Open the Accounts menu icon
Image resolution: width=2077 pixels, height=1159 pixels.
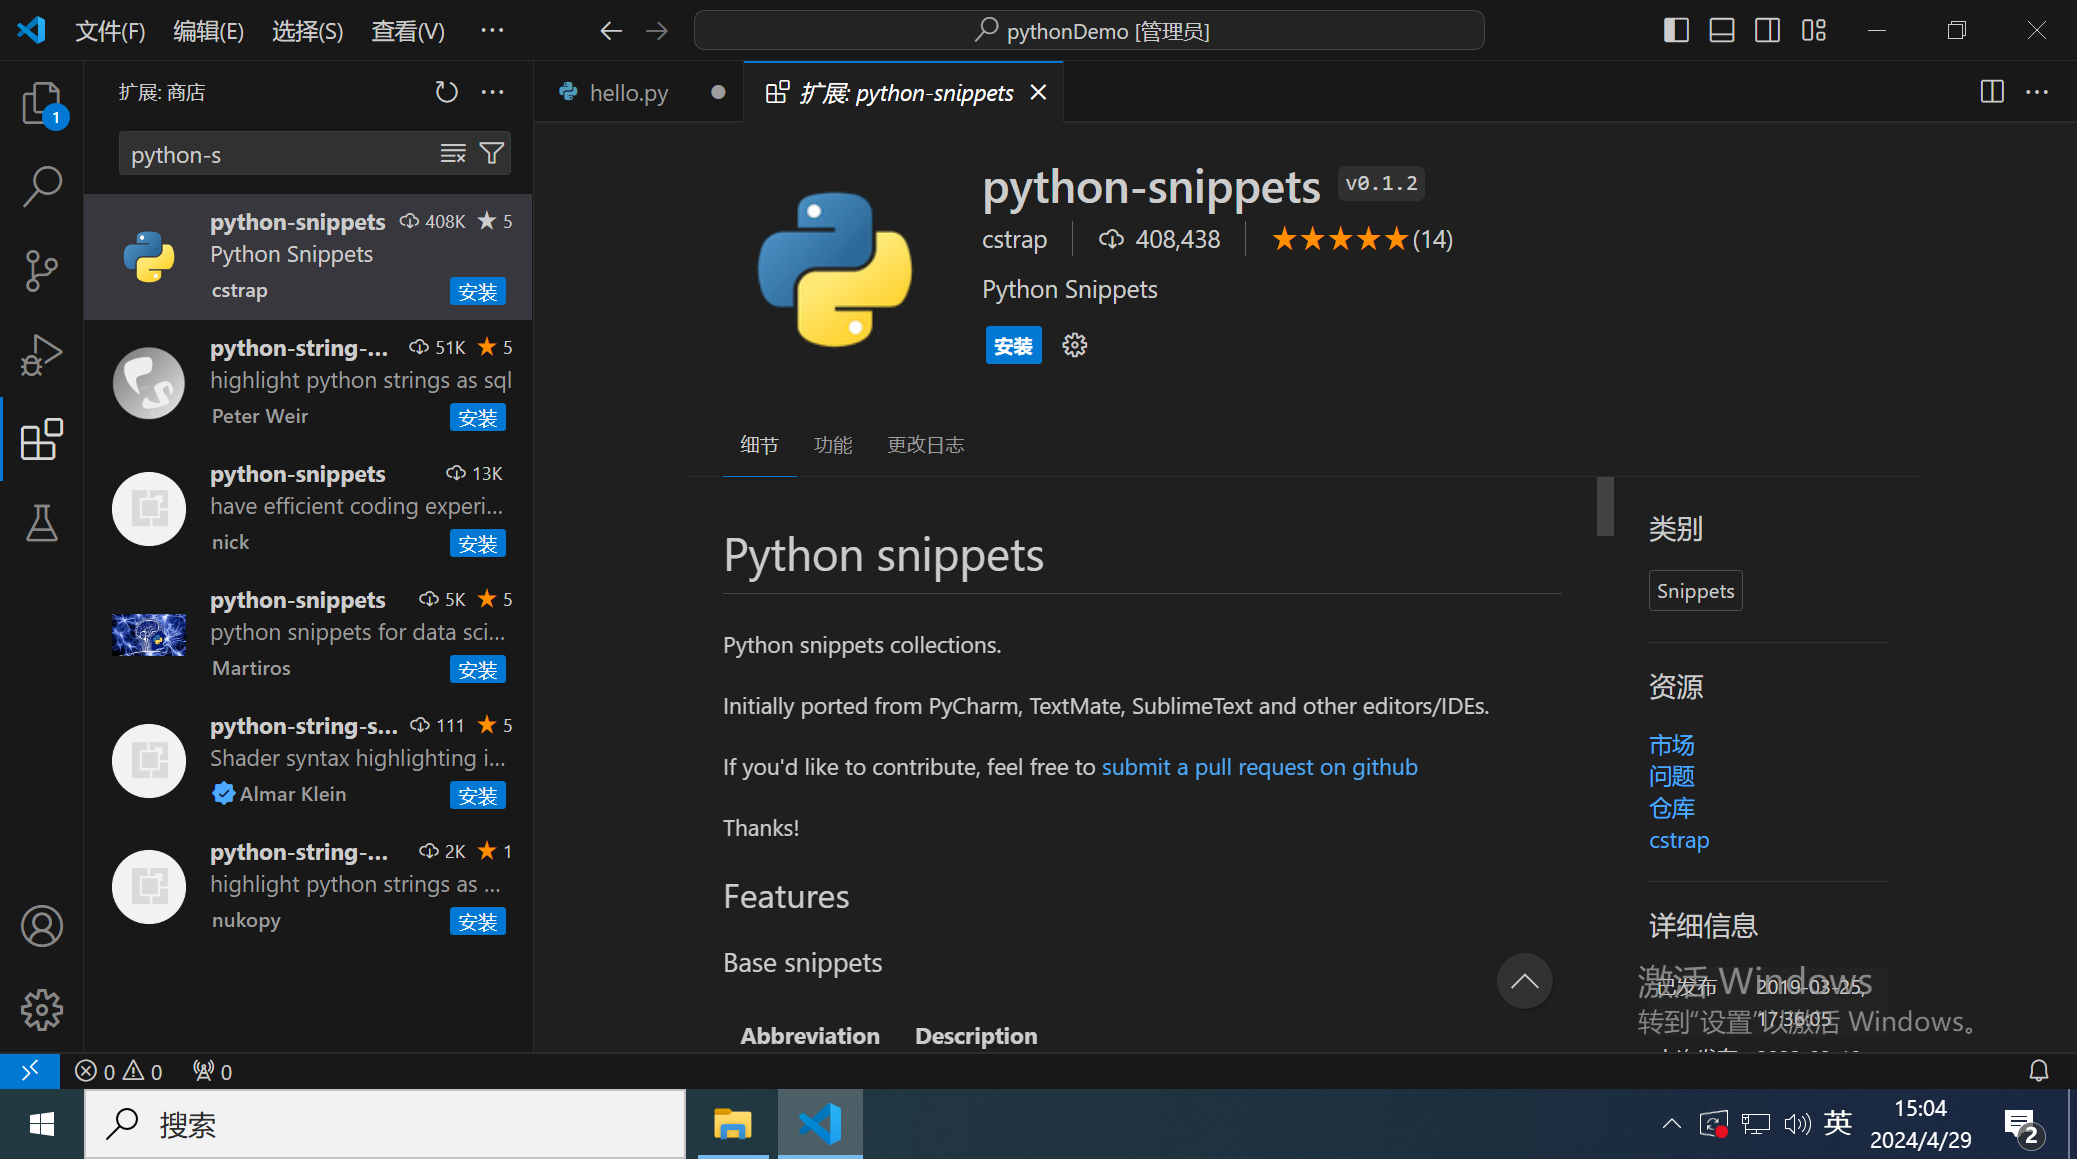(42, 926)
